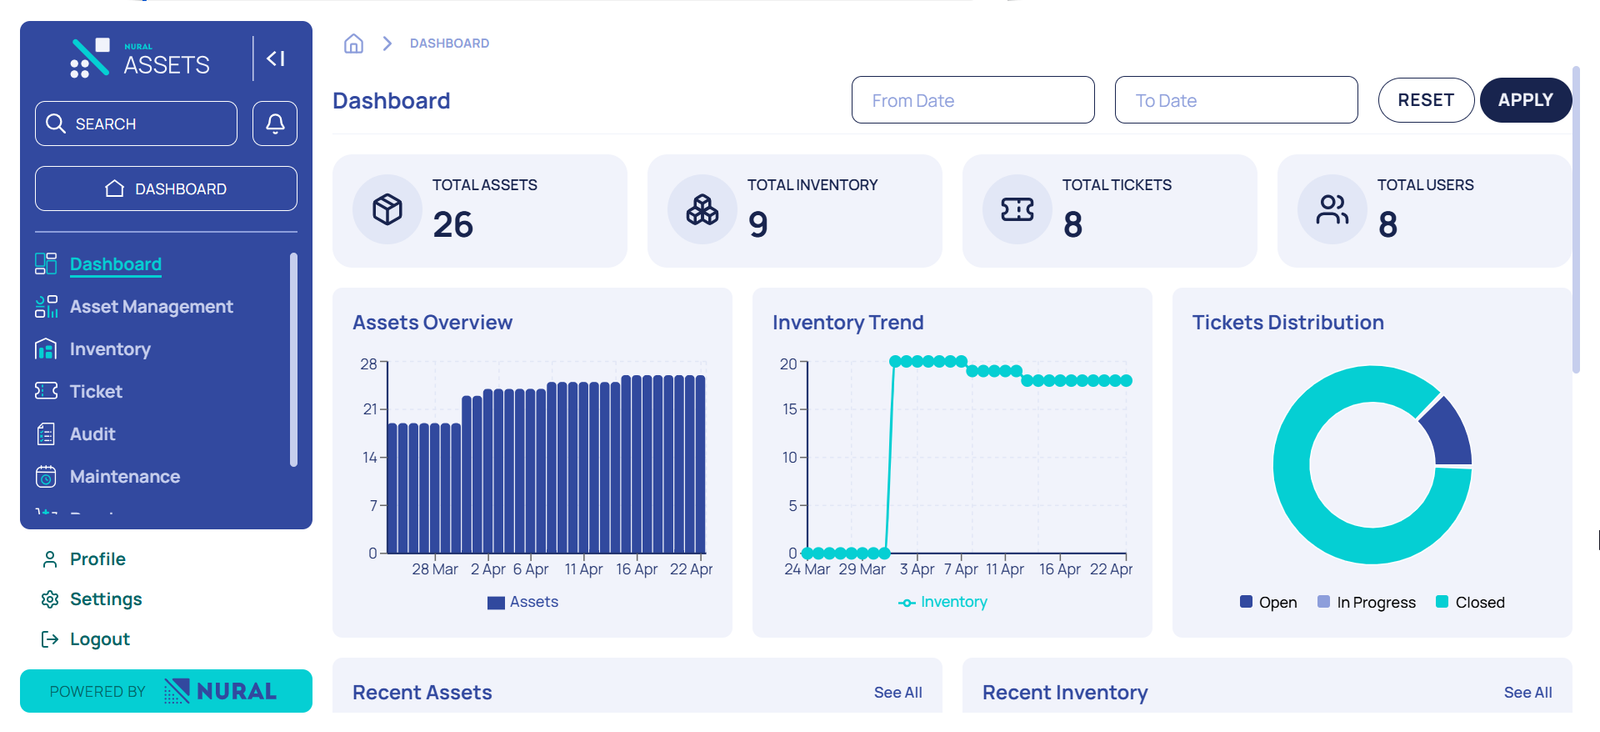Screen dimensions: 1600x732
Task: Open the Audit section
Action: (92, 434)
